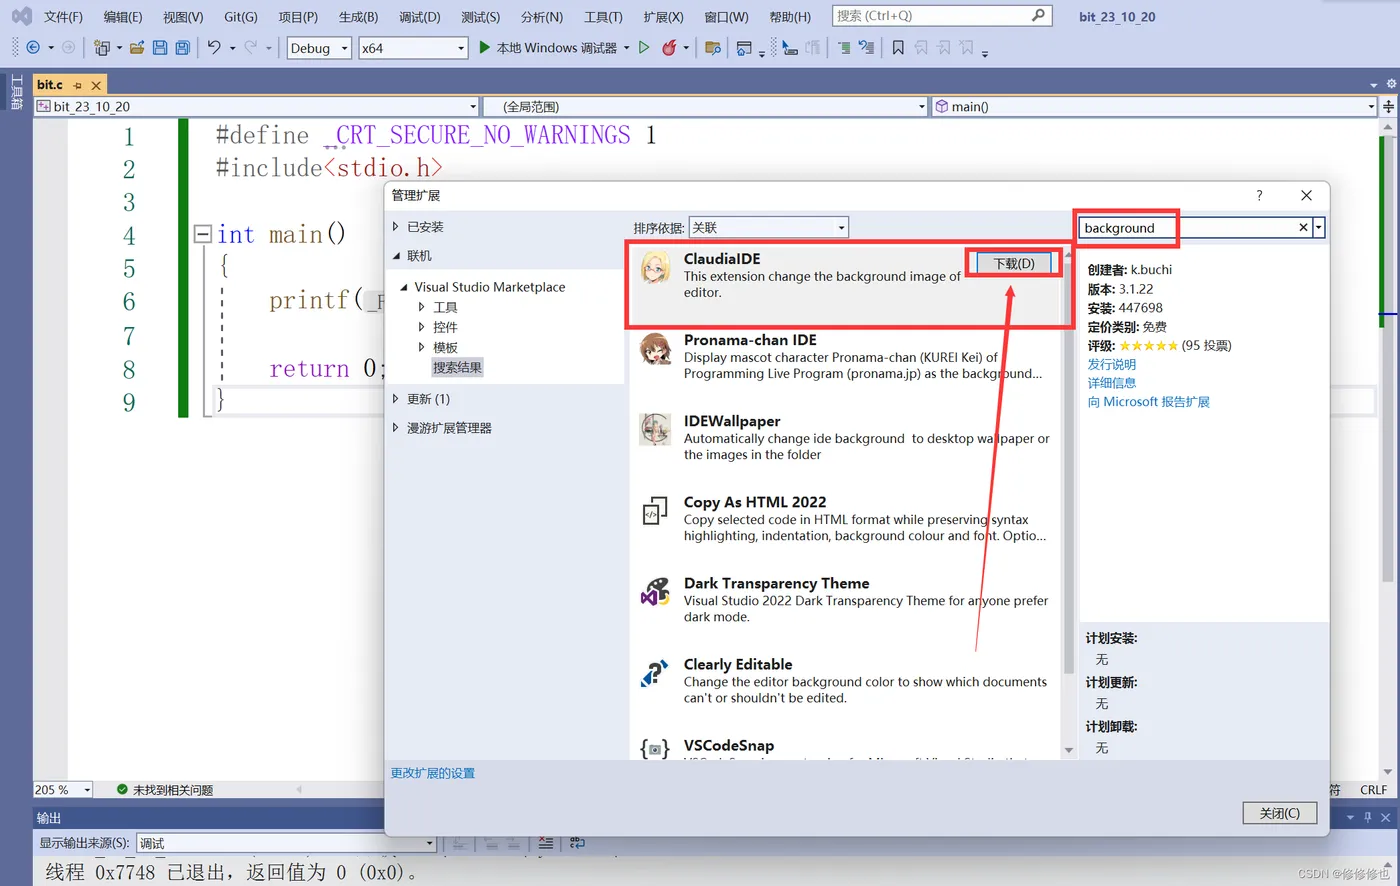Click the comment selection toolbar icon

click(x=844, y=47)
